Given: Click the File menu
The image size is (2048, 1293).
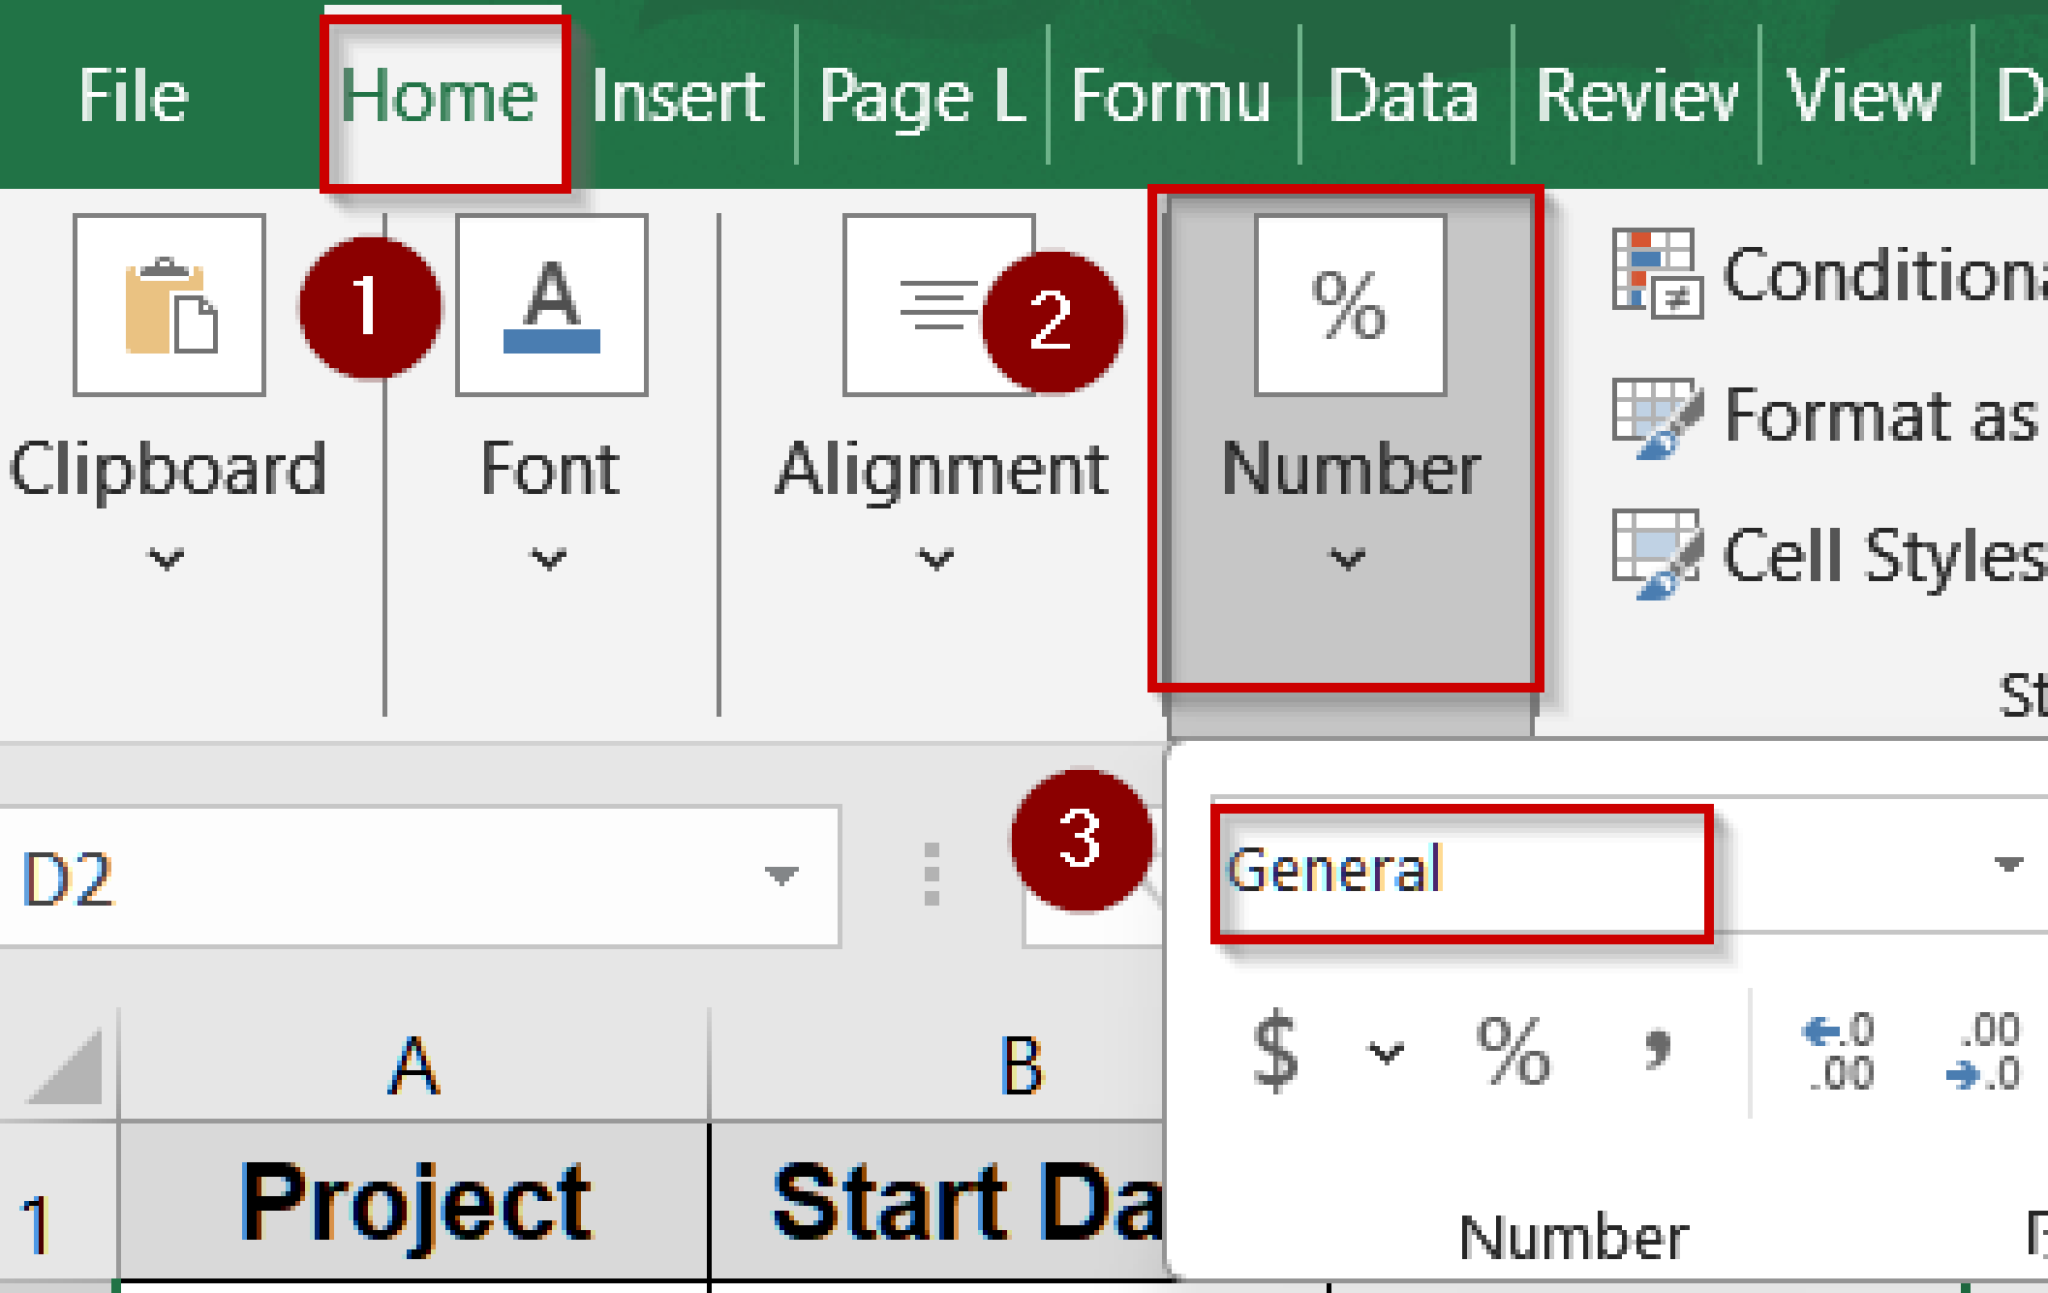Looking at the screenshot, I should [x=133, y=95].
